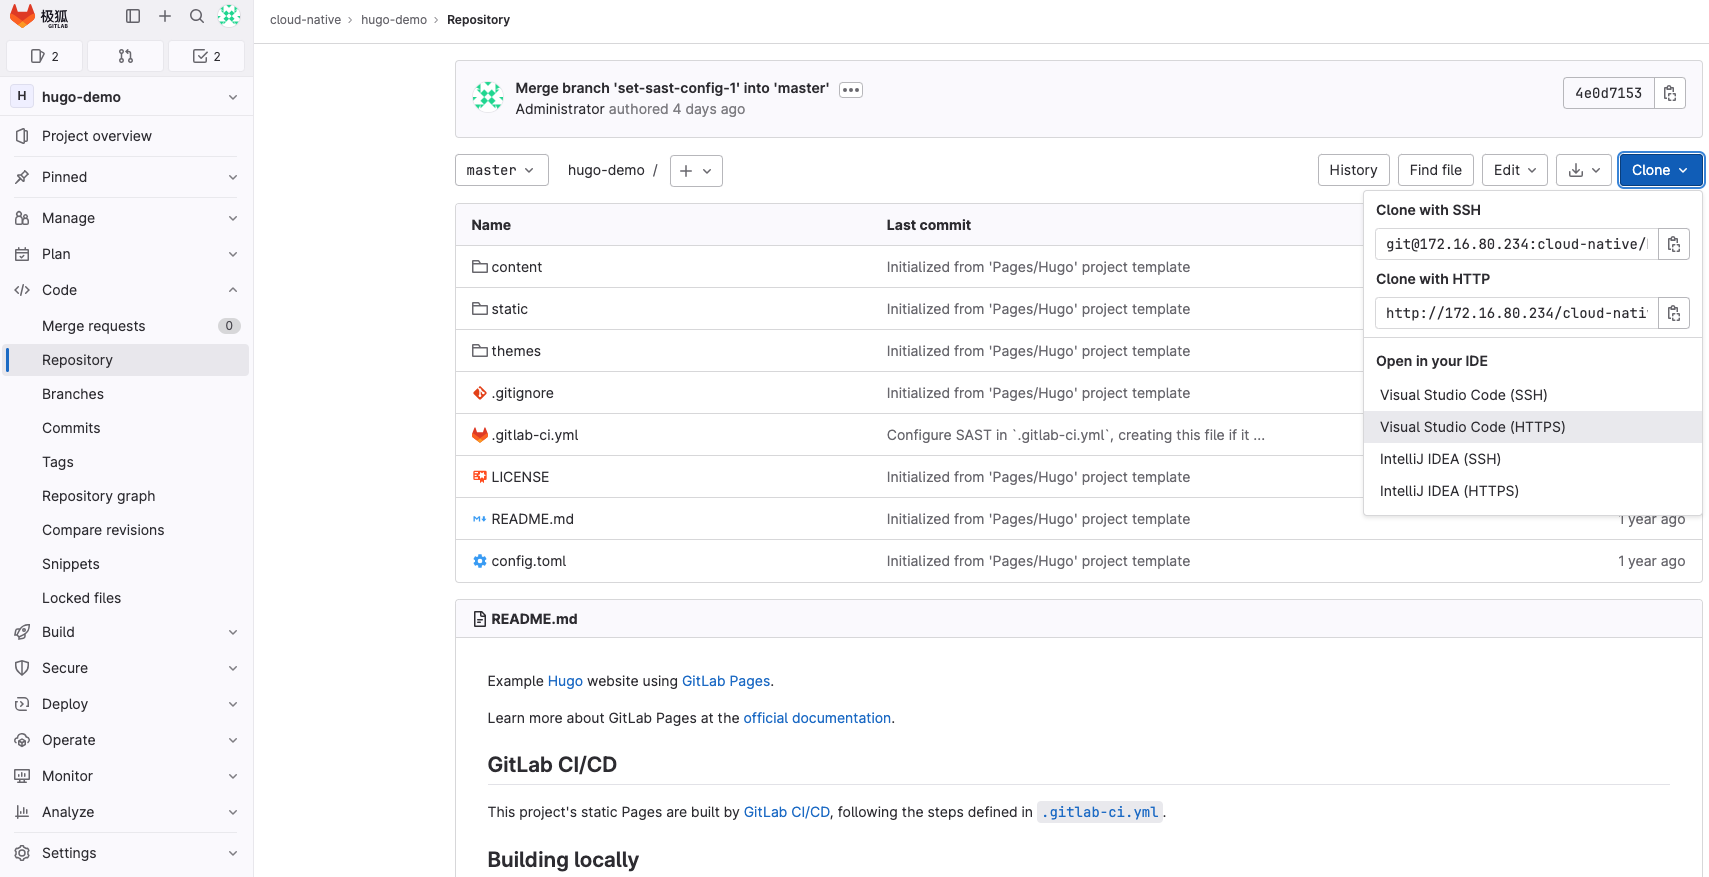Click the HTTP clone URL field
The image size is (1709, 877).
pyautogui.click(x=1516, y=313)
